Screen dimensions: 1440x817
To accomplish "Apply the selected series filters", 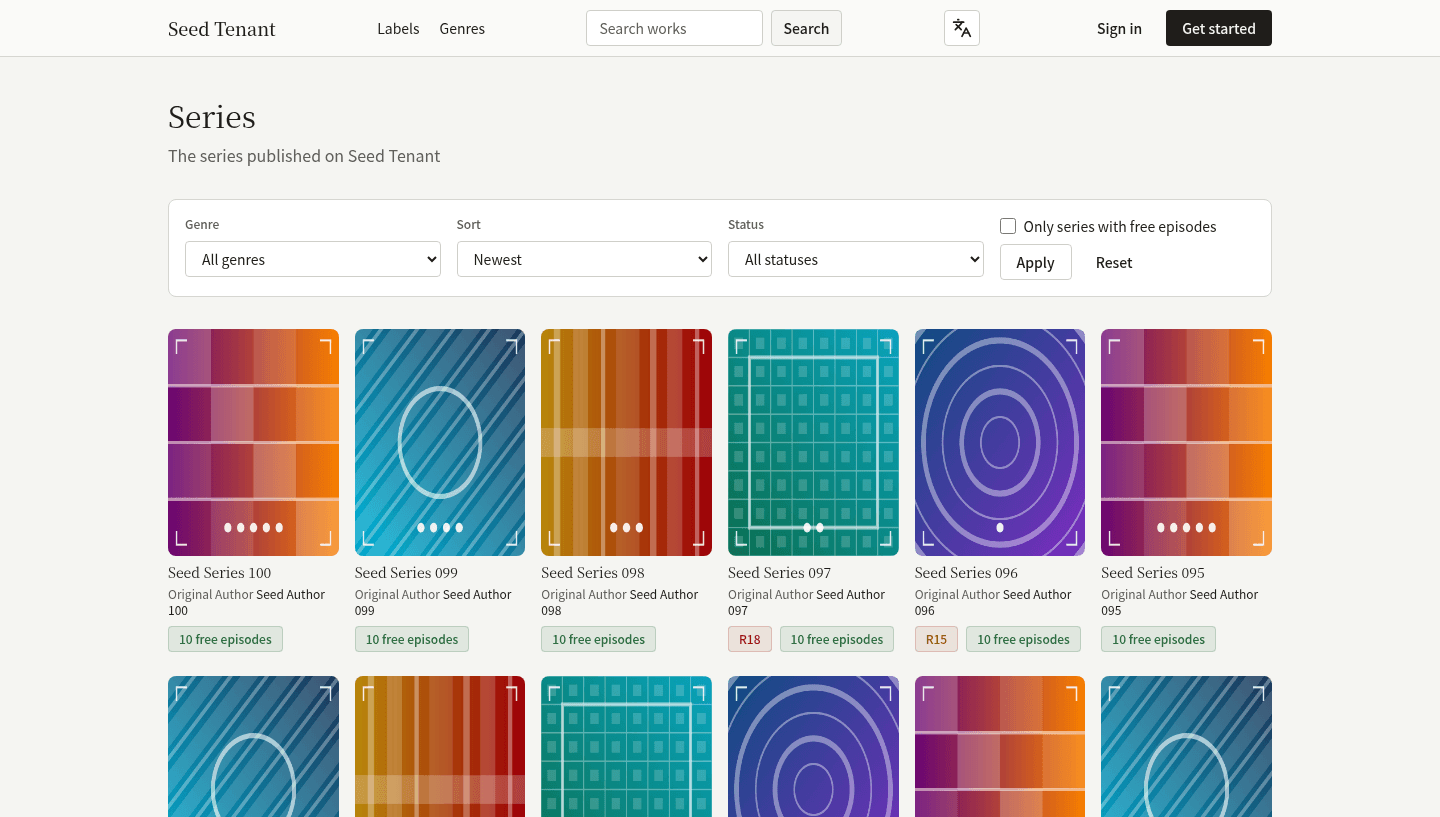I will click(1035, 262).
